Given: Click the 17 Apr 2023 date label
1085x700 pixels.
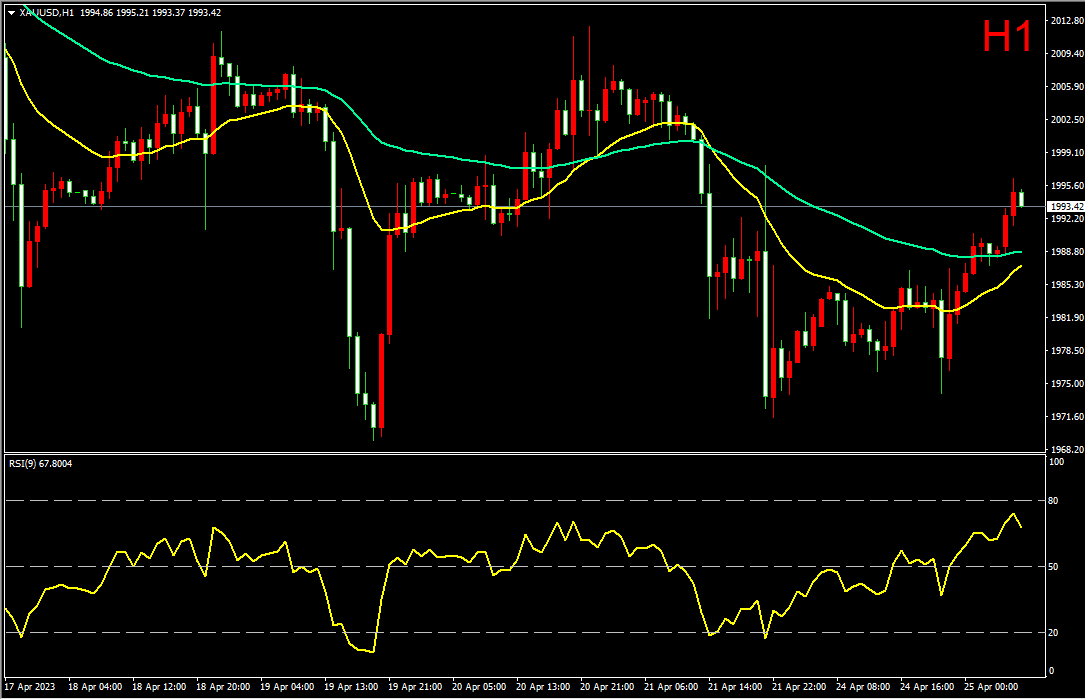Looking at the screenshot, I should (x=30, y=687).
